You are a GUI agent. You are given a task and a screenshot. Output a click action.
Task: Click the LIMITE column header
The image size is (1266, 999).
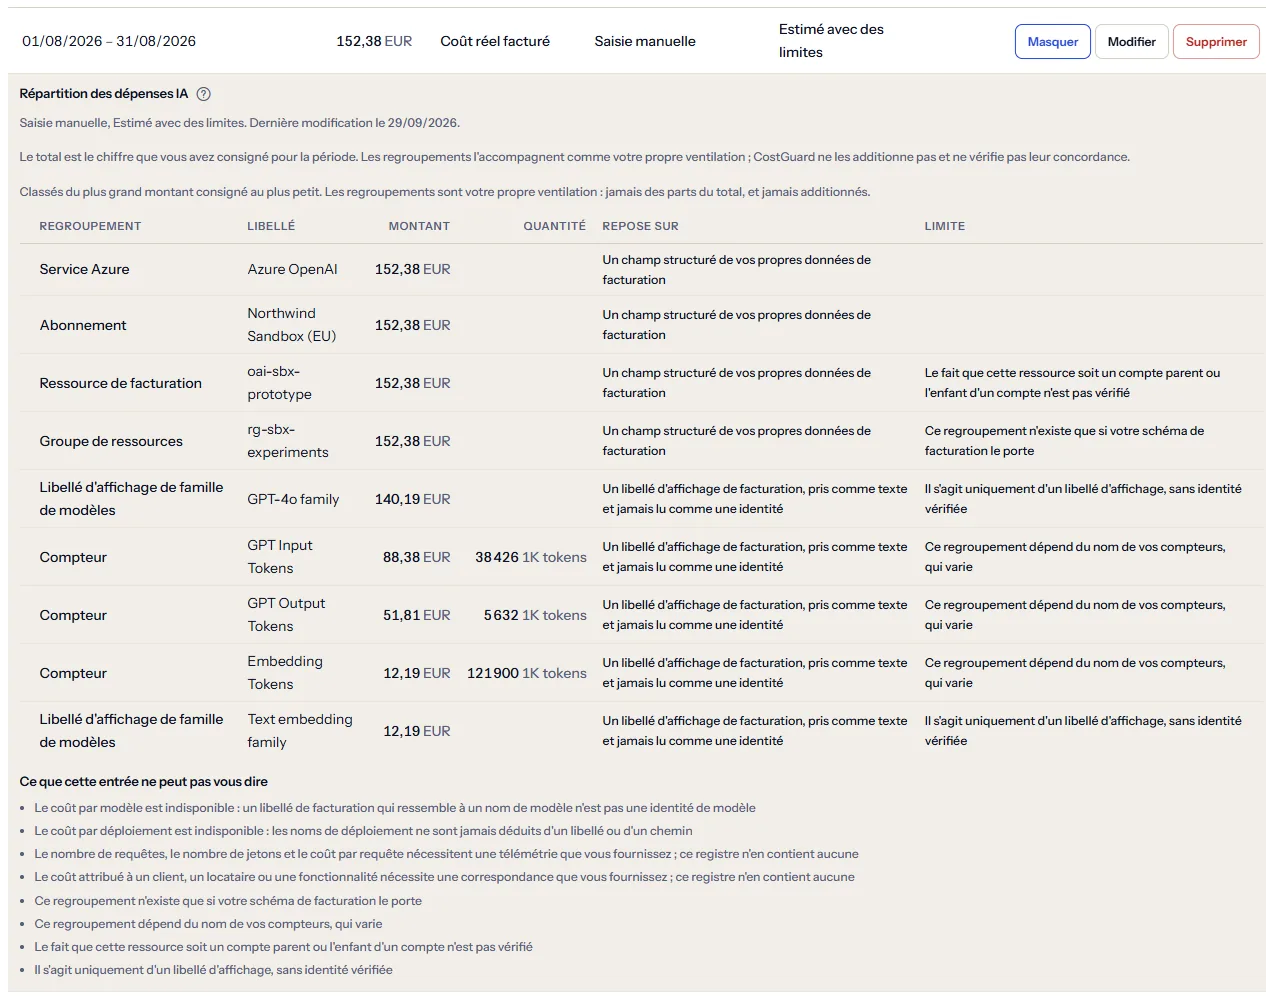coord(945,226)
